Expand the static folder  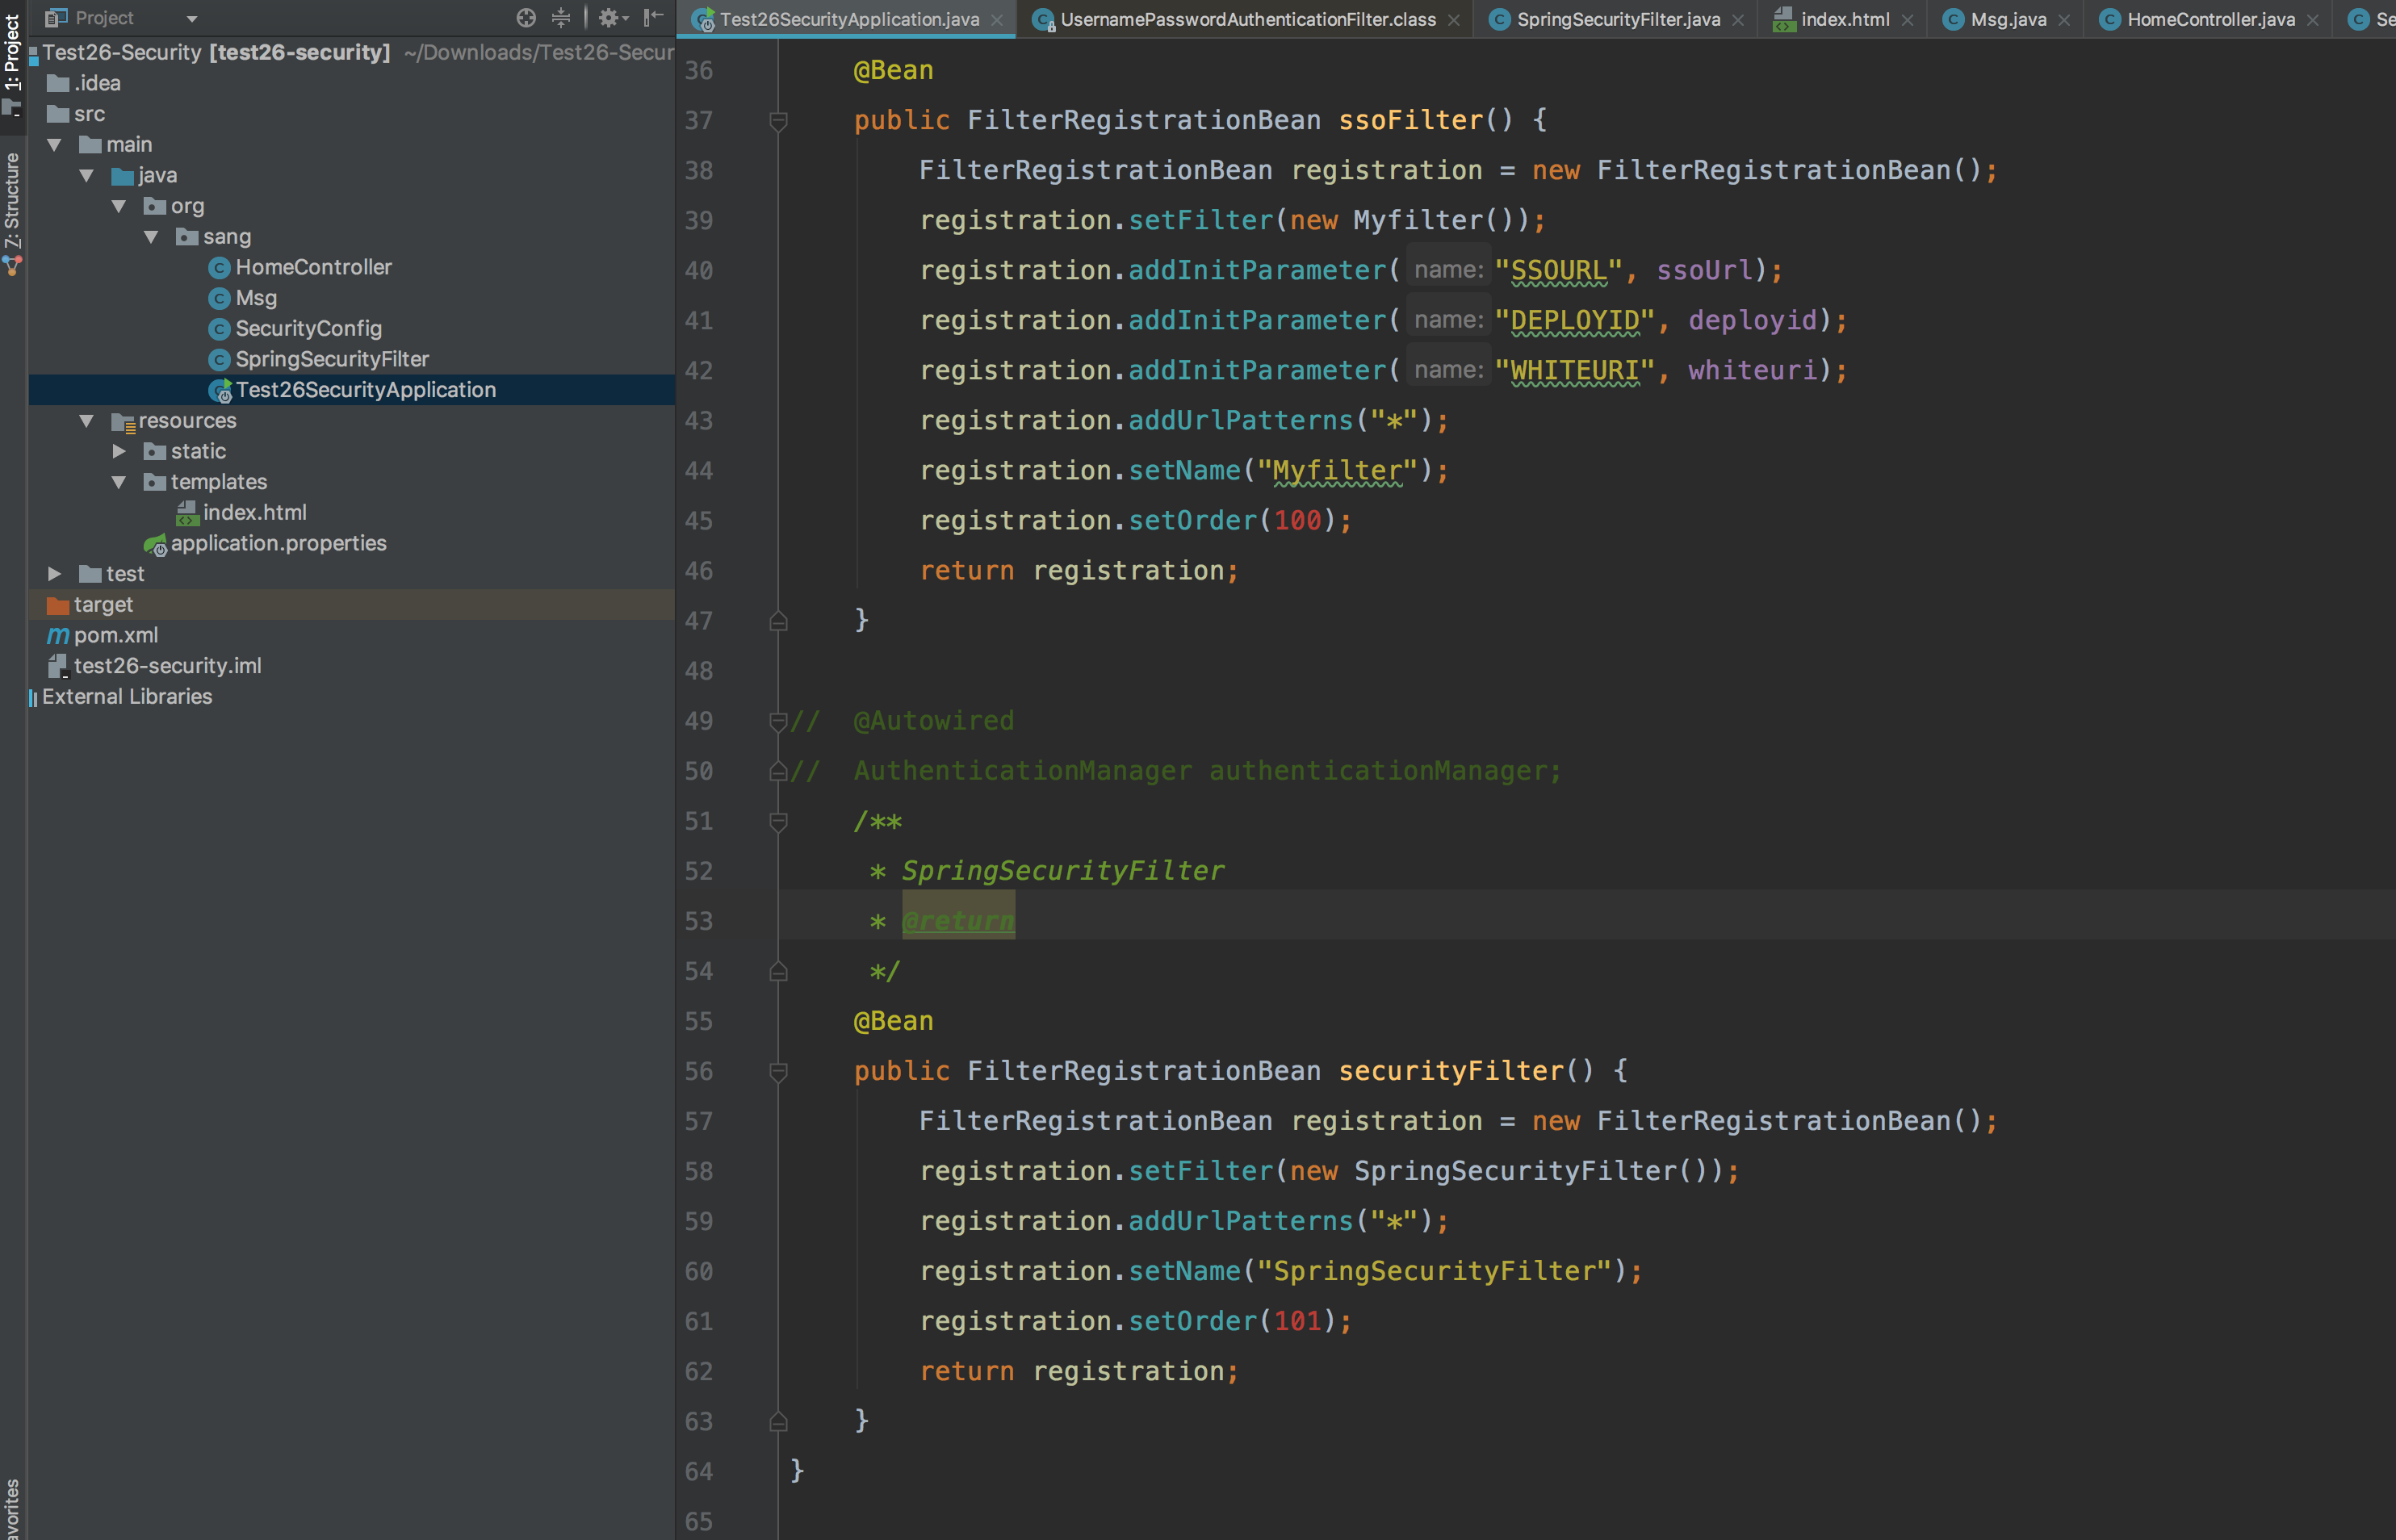coord(119,451)
